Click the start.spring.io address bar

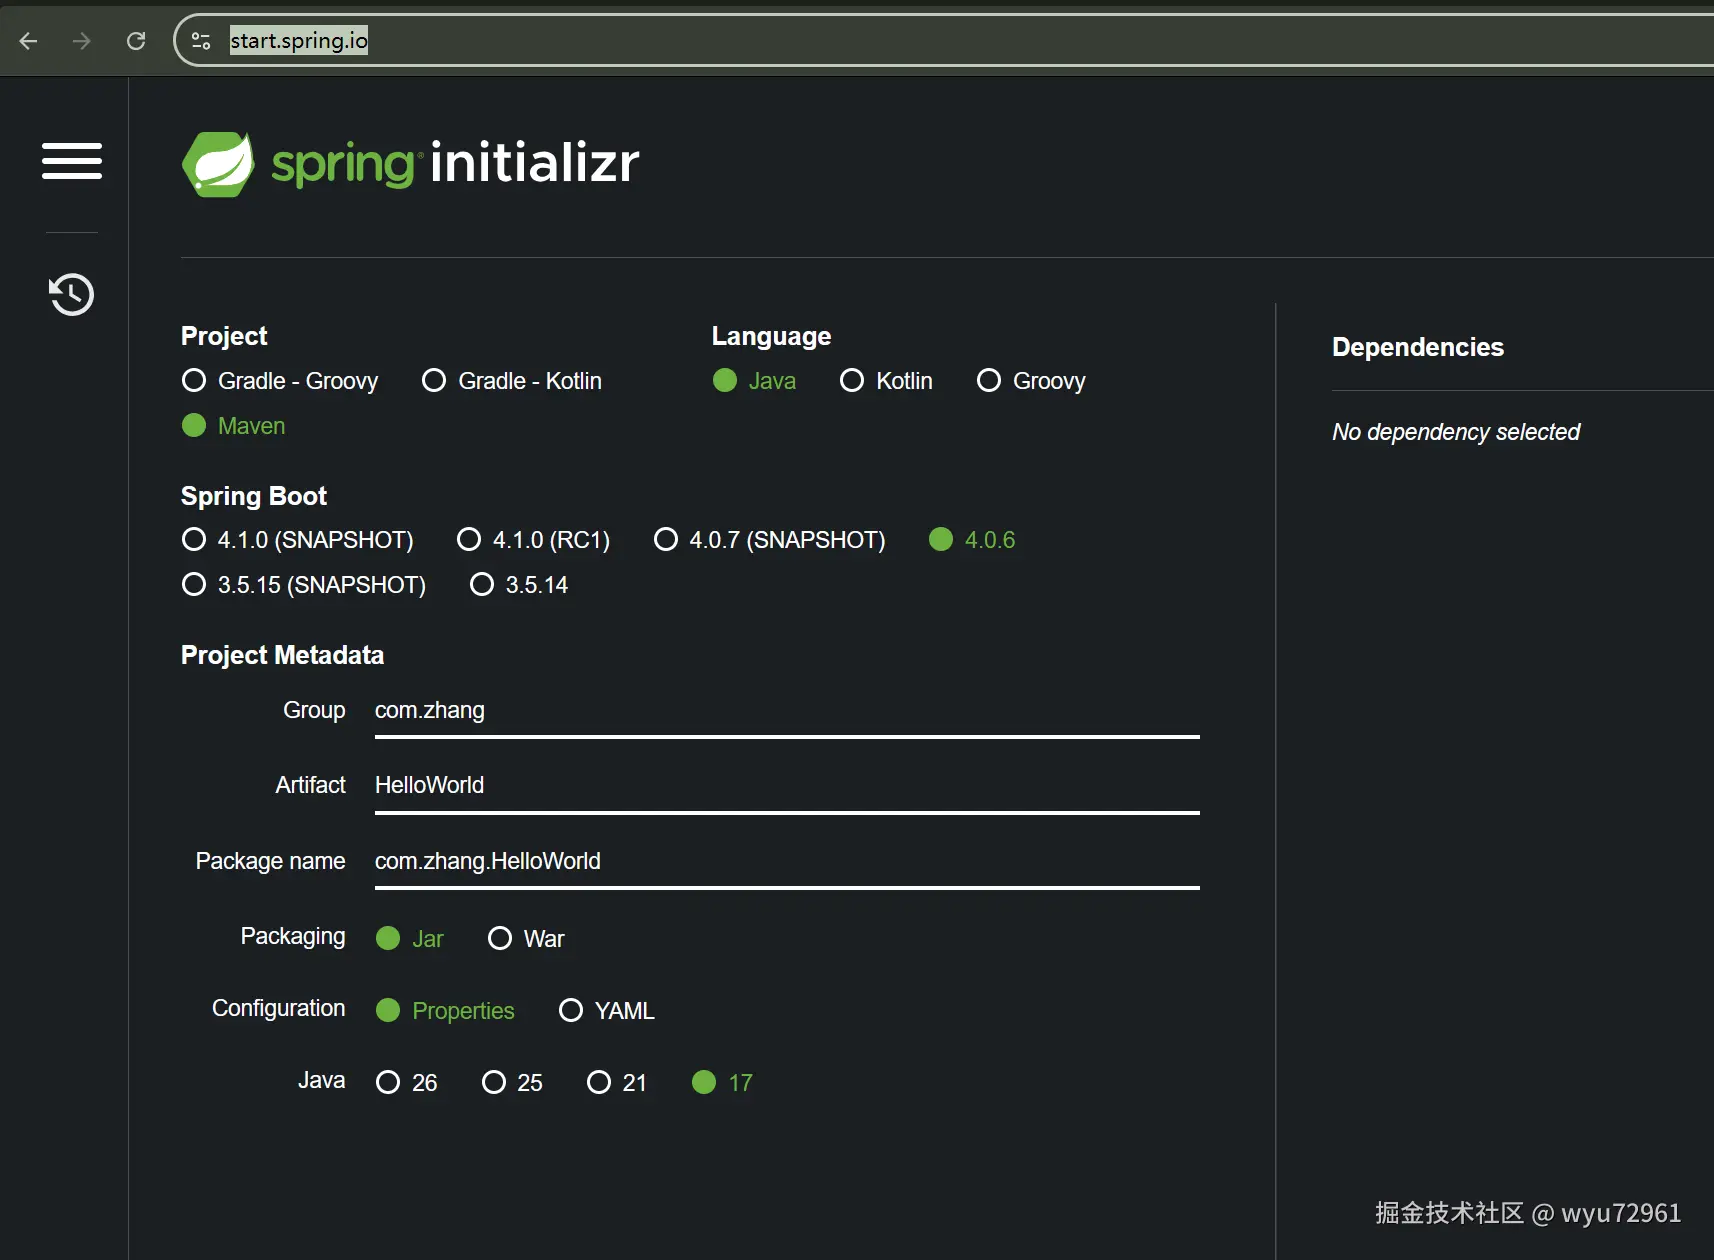944,41
